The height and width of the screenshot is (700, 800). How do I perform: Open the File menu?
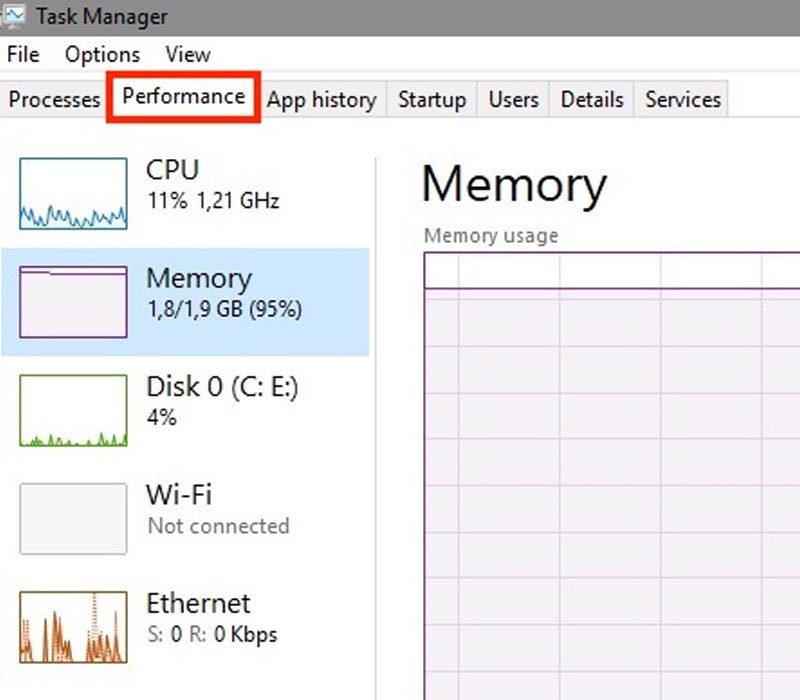point(22,55)
